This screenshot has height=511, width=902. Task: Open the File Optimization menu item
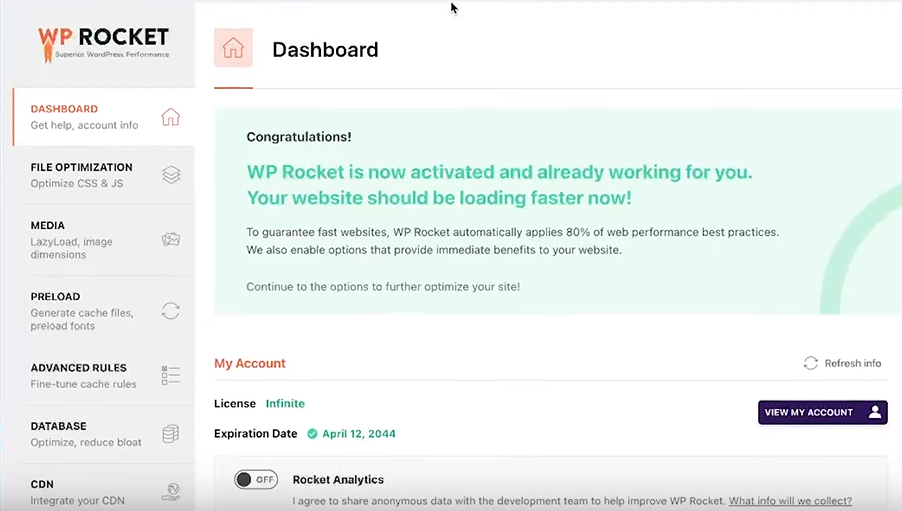coord(104,175)
